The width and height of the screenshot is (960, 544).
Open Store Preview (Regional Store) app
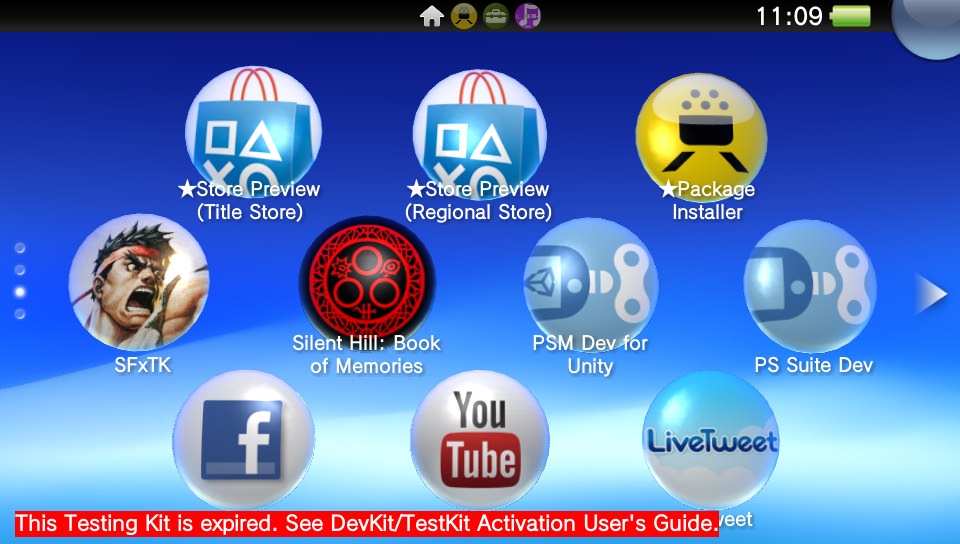(480, 135)
